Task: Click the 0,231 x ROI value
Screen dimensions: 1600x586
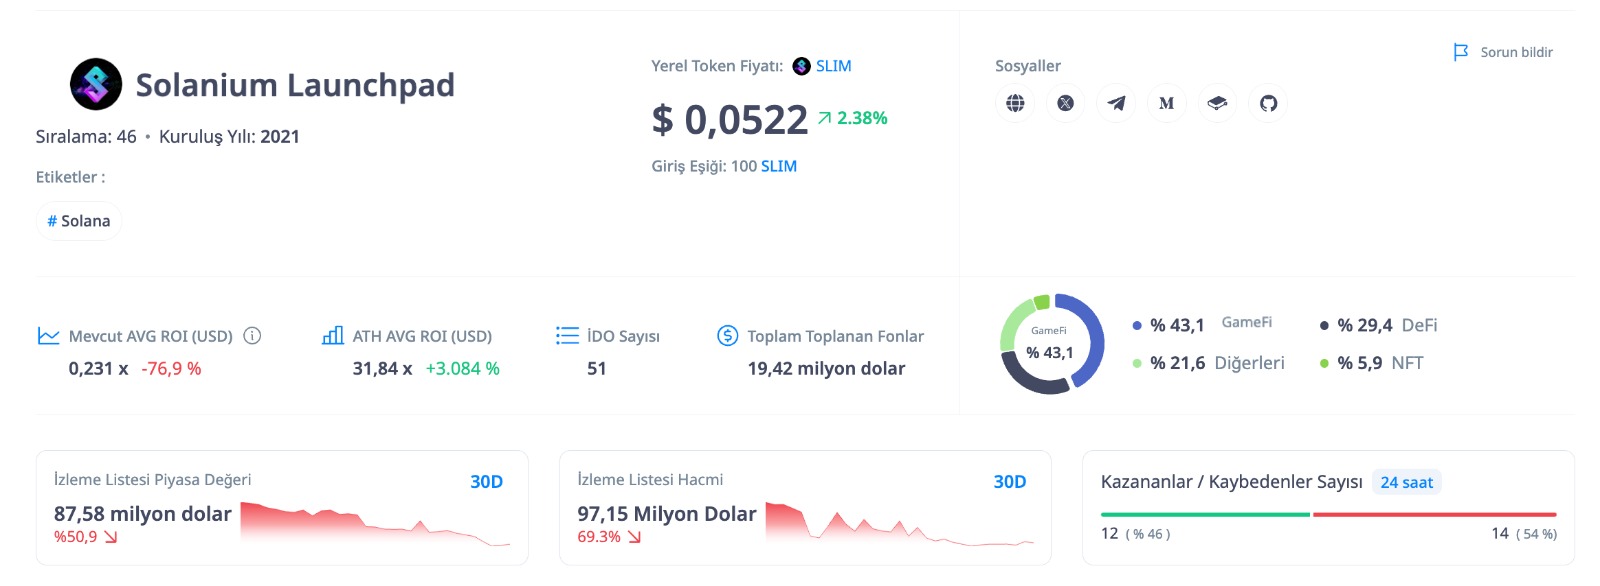Action: click(x=99, y=369)
